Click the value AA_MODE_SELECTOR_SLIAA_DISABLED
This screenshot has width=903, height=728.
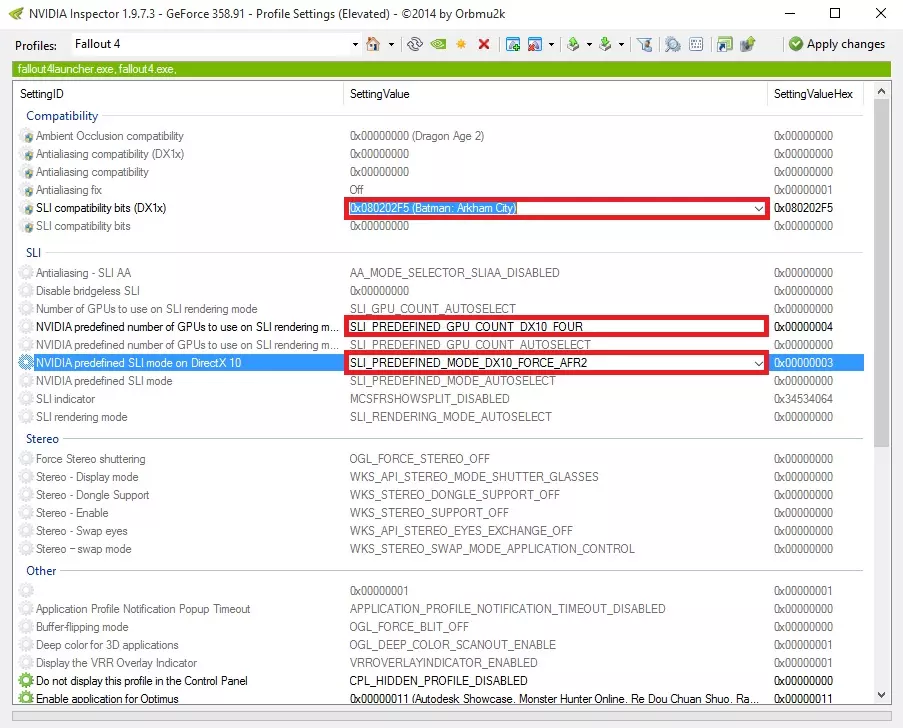(454, 272)
